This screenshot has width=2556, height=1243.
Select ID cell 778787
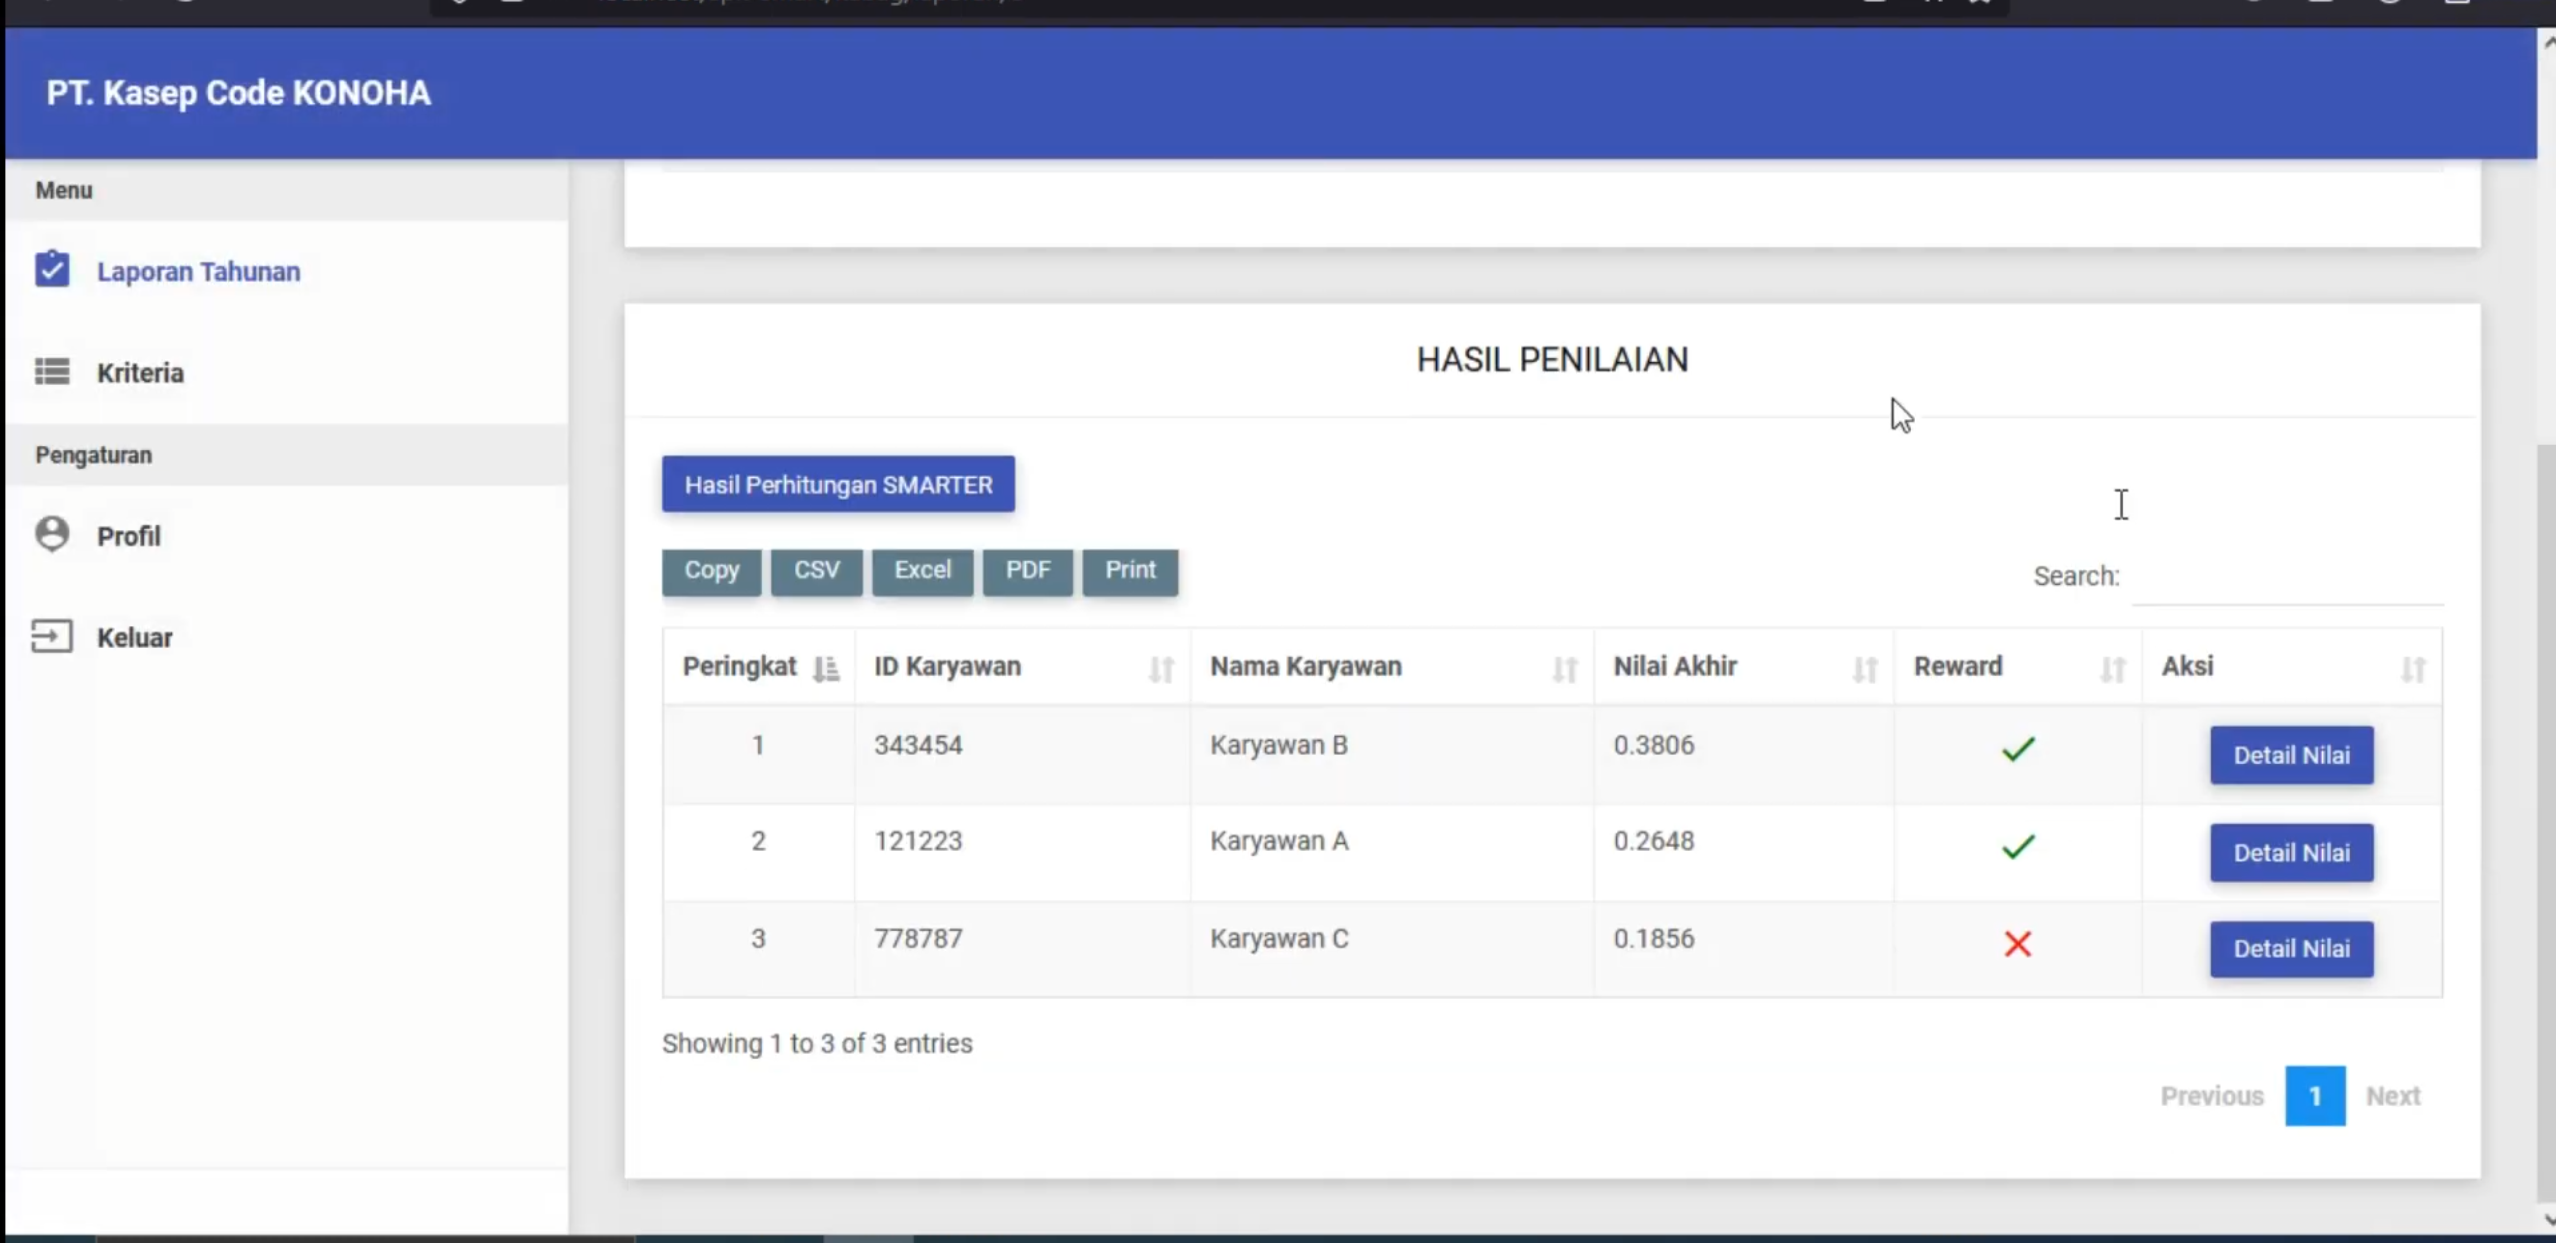point(918,938)
